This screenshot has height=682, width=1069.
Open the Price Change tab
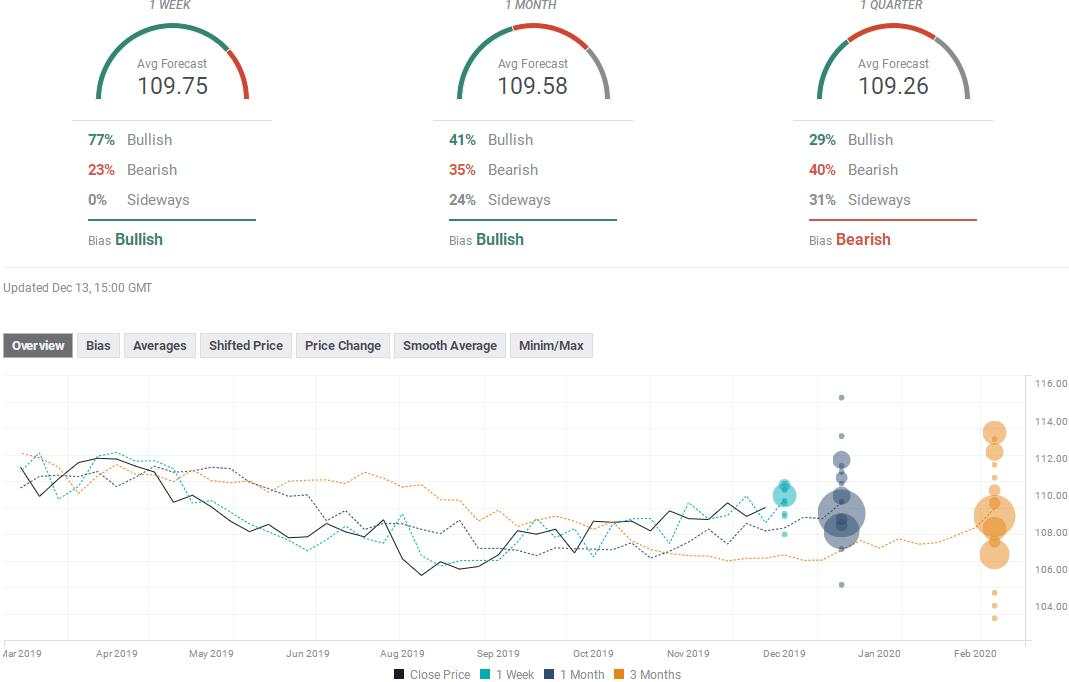(x=343, y=346)
